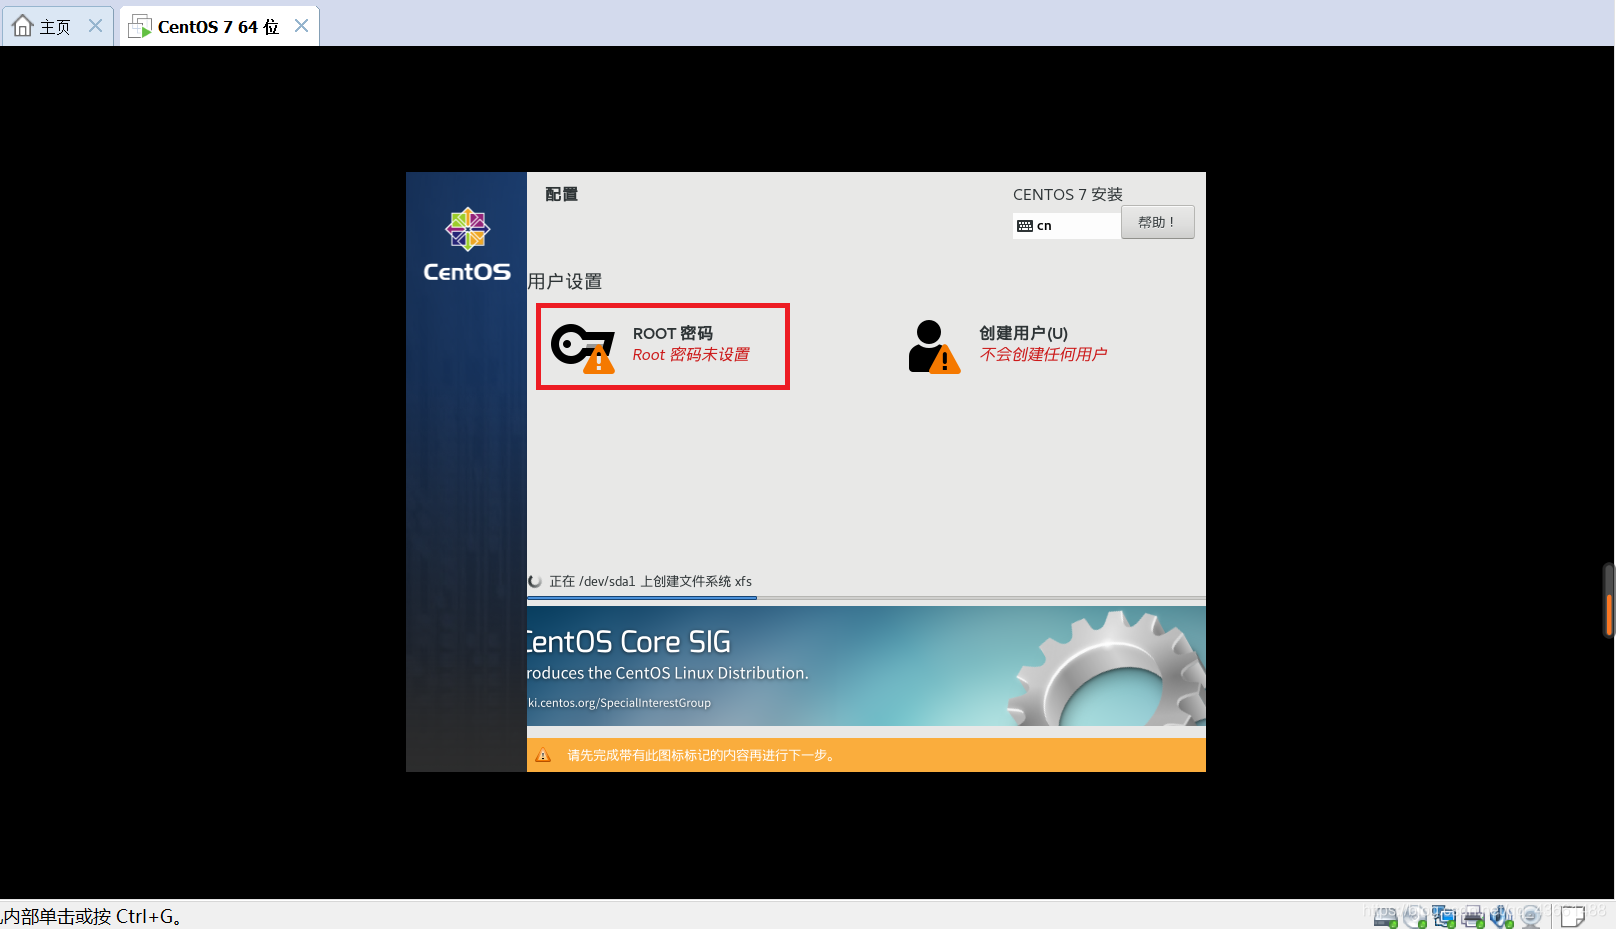Click the 'CentOS Core SIG' banner heading
Screen dimensions: 1616x929
tap(629, 642)
